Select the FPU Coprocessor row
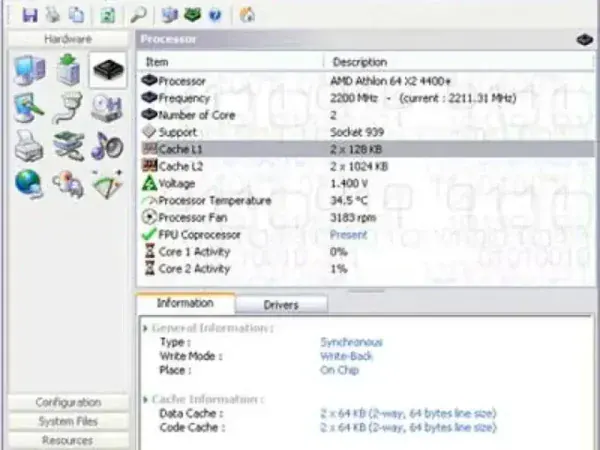The height and width of the screenshot is (450, 600). [365, 235]
